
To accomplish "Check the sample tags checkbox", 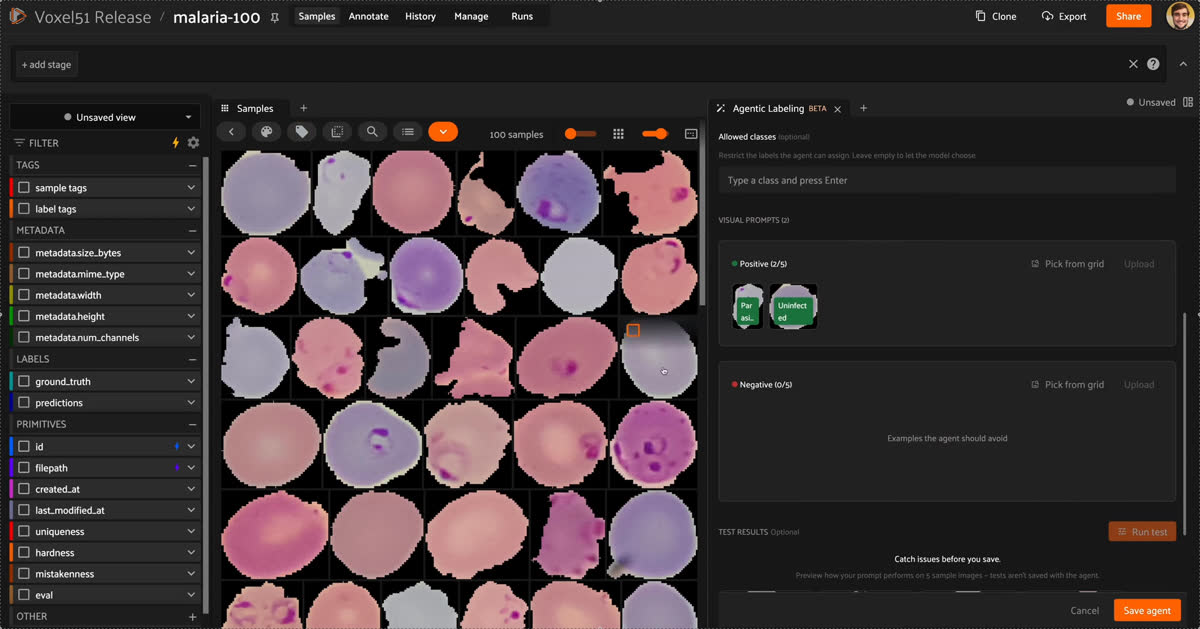I will [x=24, y=188].
